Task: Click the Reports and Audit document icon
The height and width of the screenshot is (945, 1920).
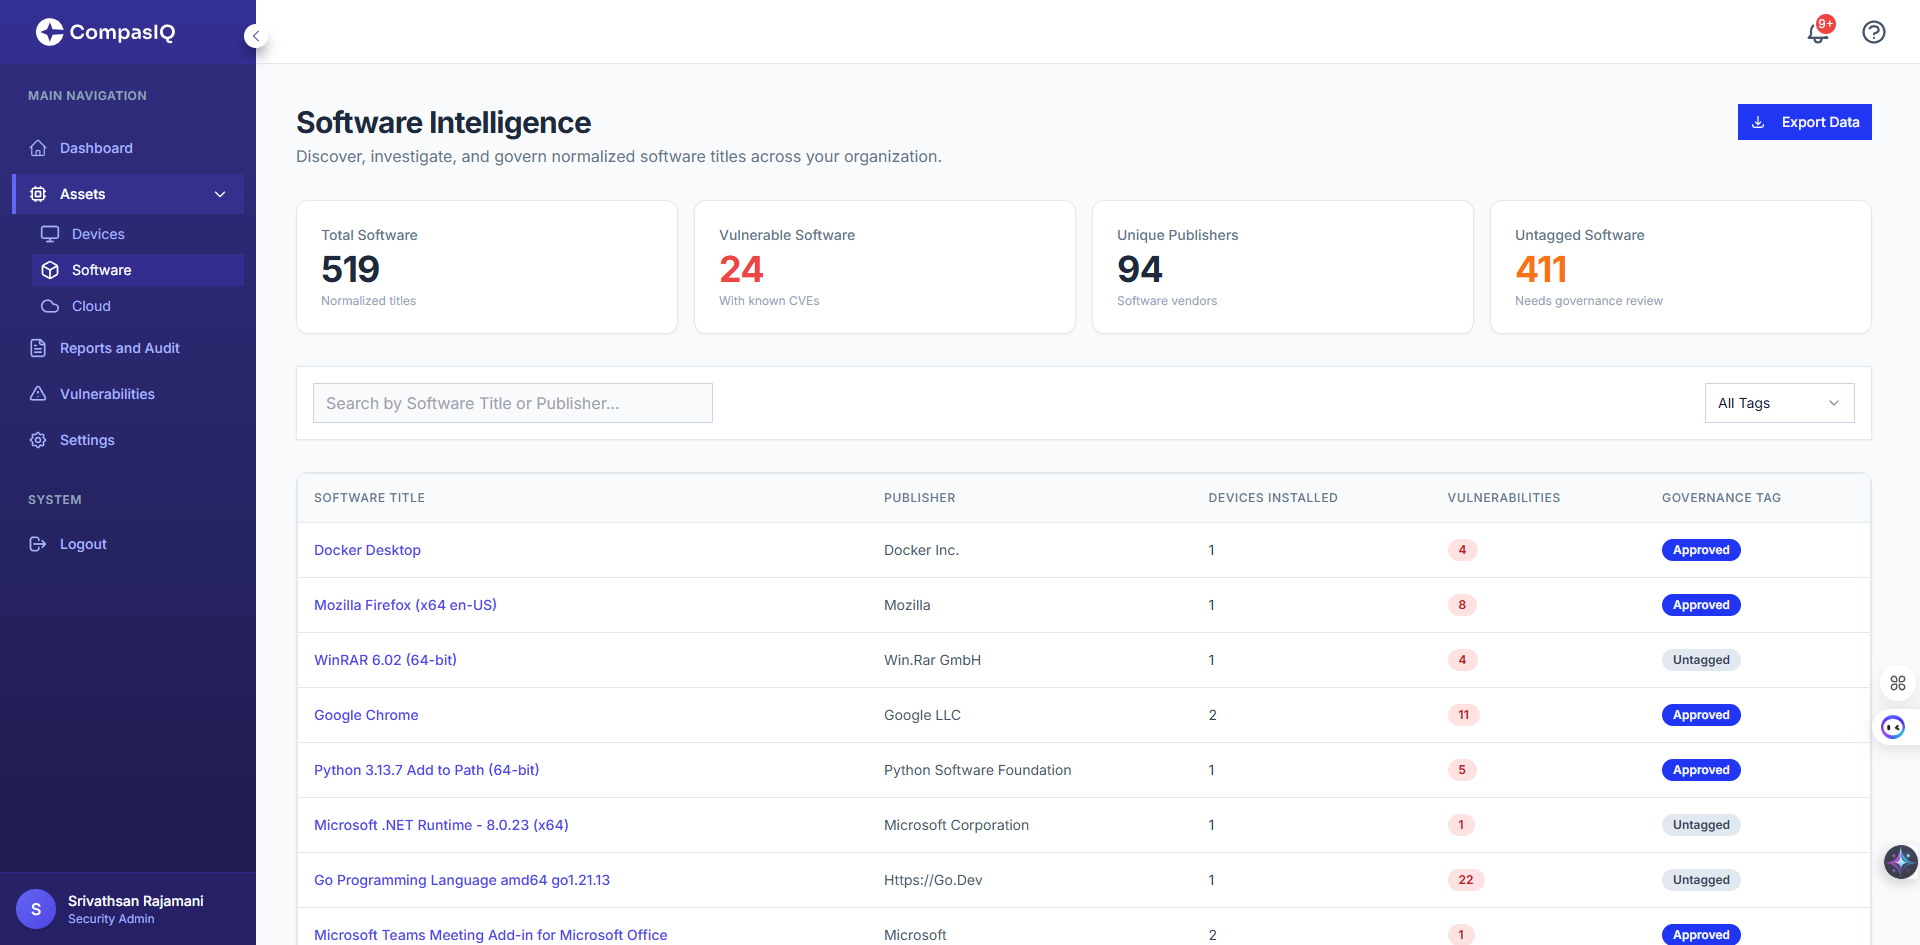Action: 38,348
